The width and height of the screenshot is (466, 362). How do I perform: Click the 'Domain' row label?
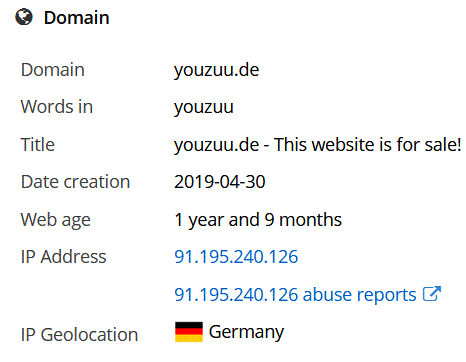point(53,70)
